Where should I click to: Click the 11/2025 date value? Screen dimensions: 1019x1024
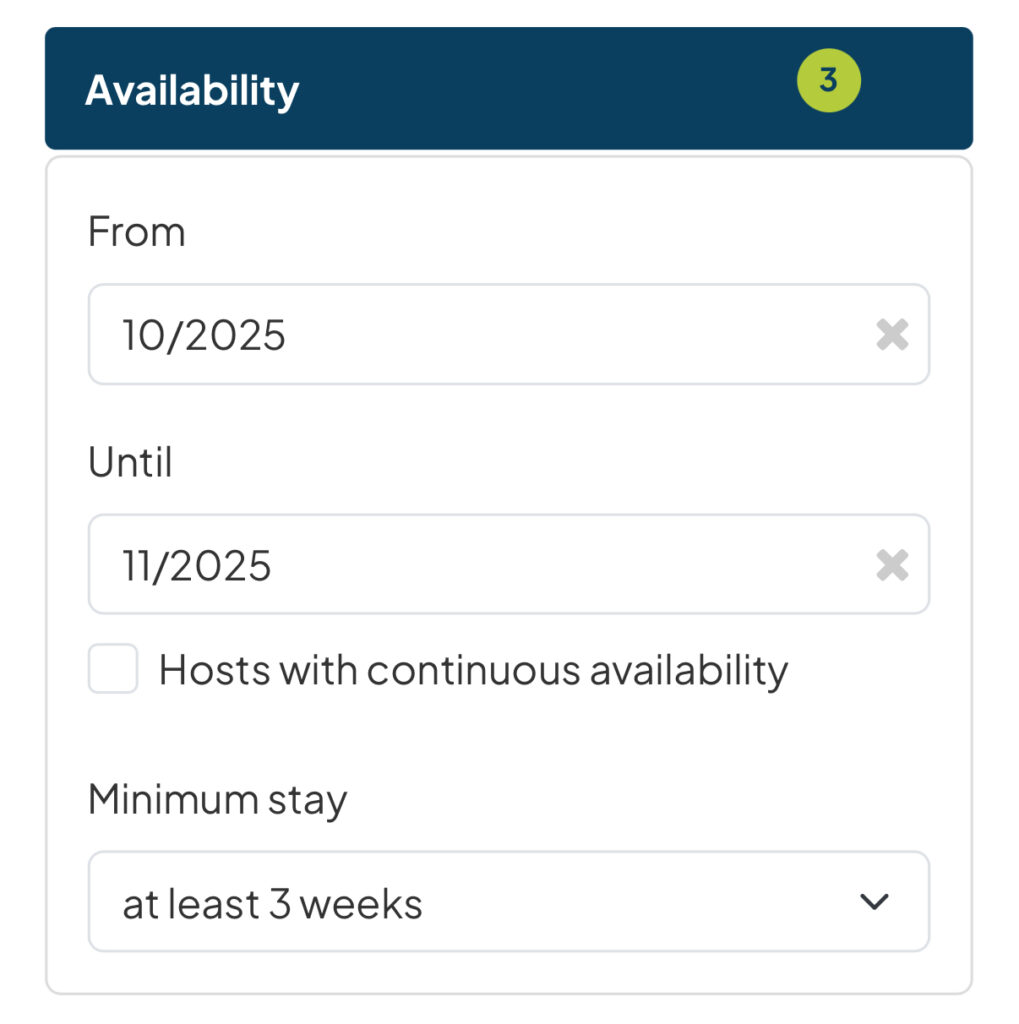point(197,566)
